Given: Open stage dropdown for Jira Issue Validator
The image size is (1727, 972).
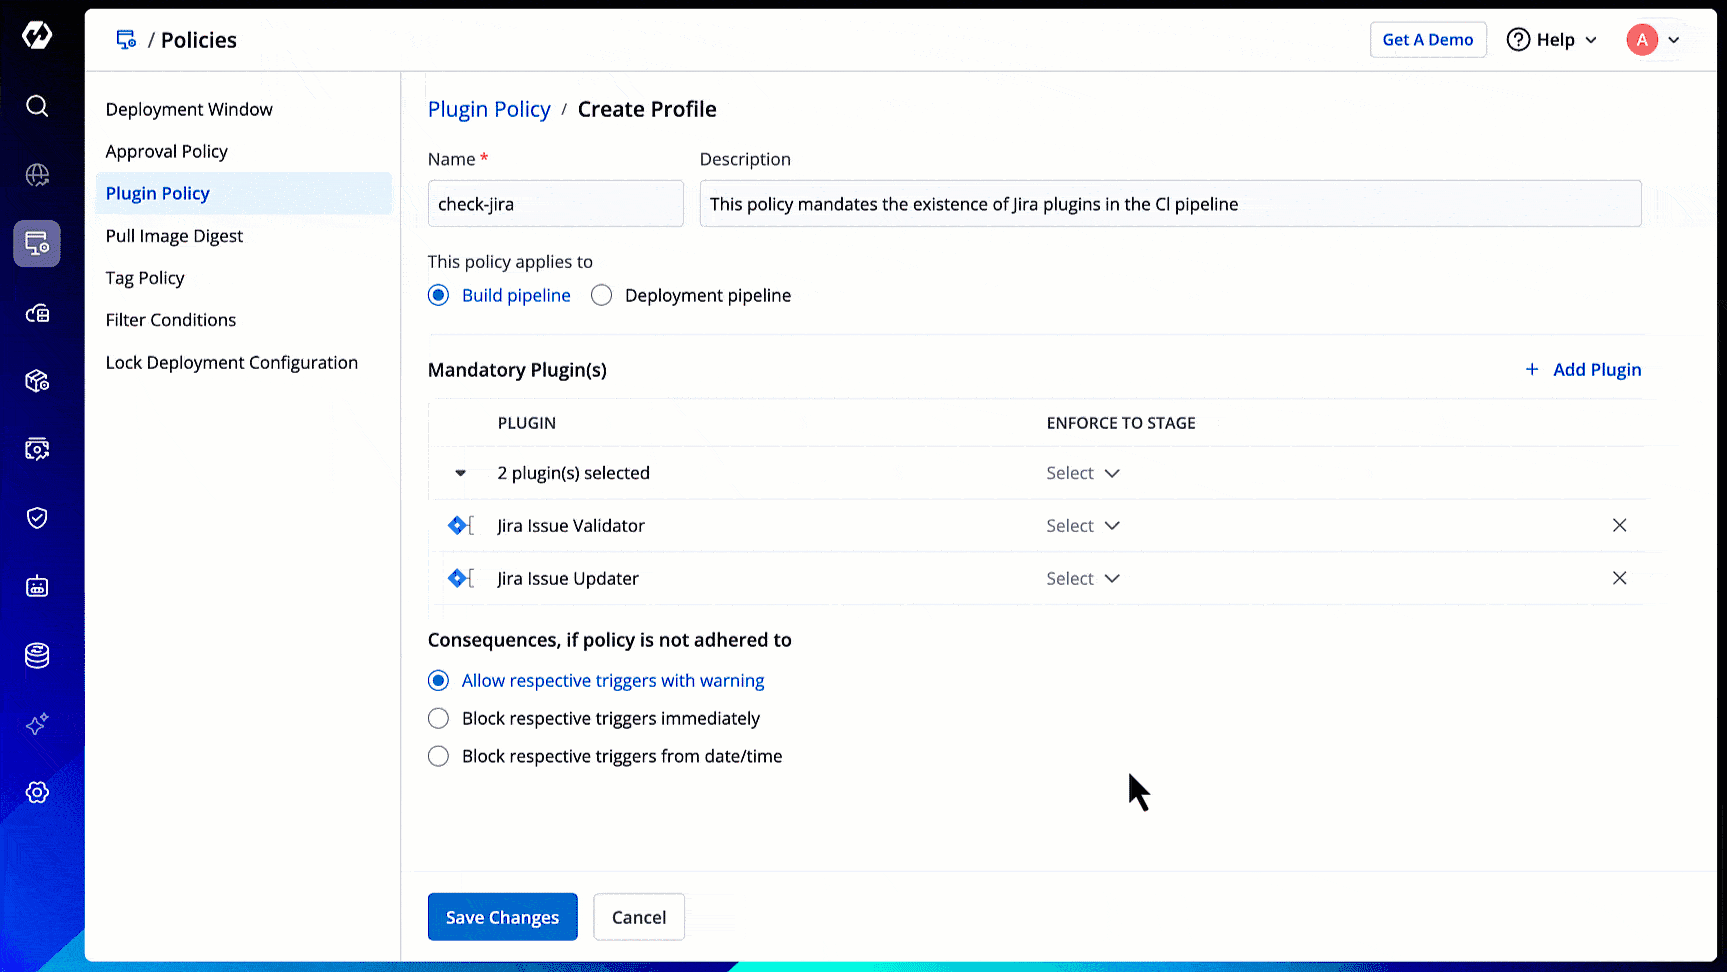Looking at the screenshot, I should (x=1082, y=526).
